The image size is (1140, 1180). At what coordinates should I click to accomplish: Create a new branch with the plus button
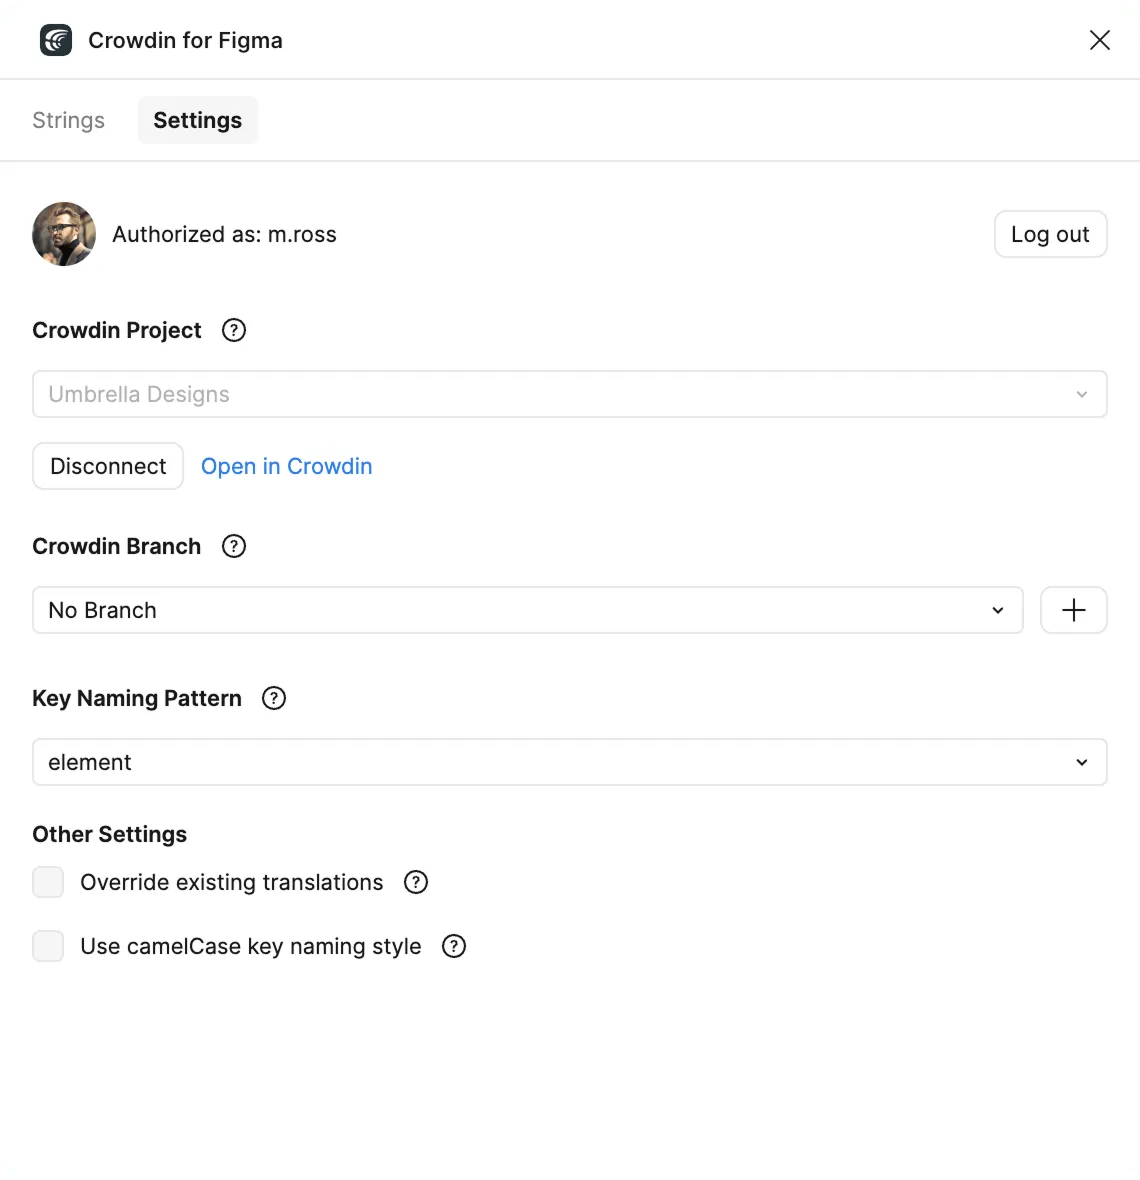[1073, 610]
